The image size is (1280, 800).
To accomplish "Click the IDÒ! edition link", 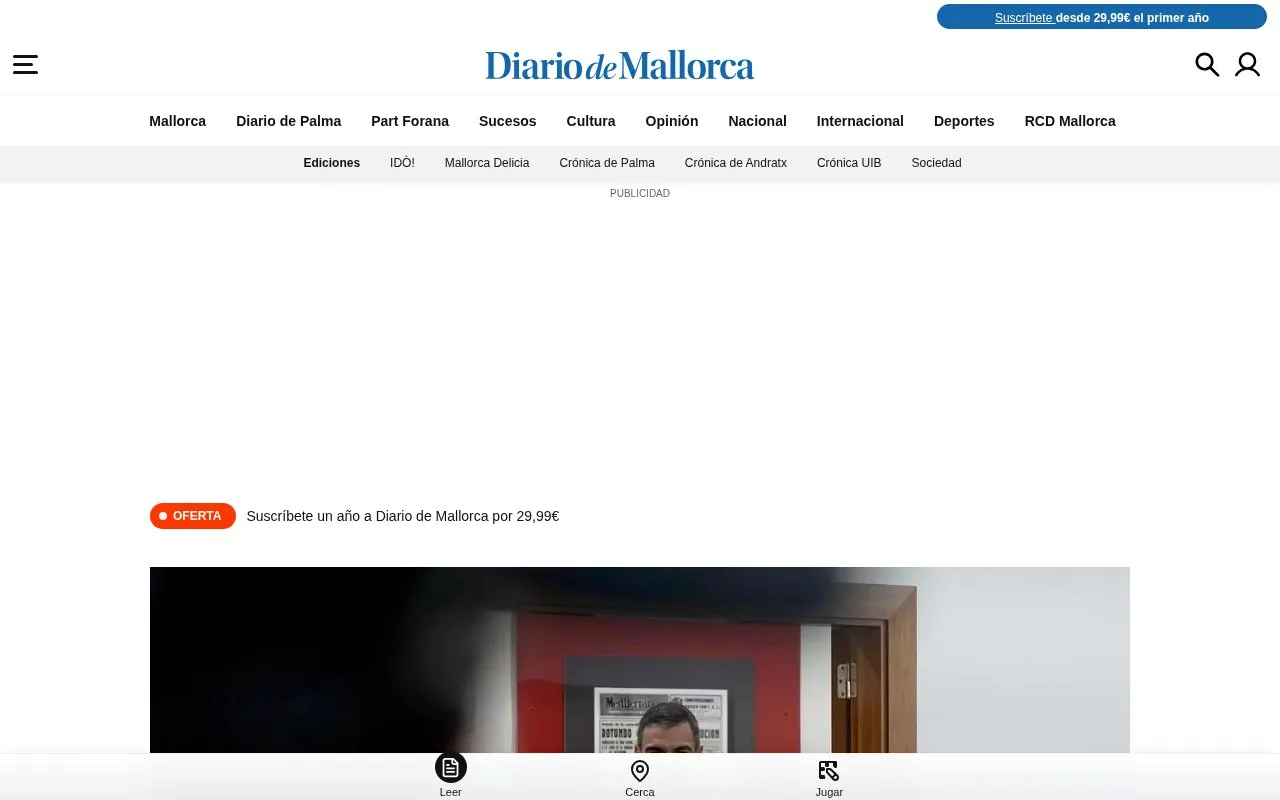I will coord(402,163).
